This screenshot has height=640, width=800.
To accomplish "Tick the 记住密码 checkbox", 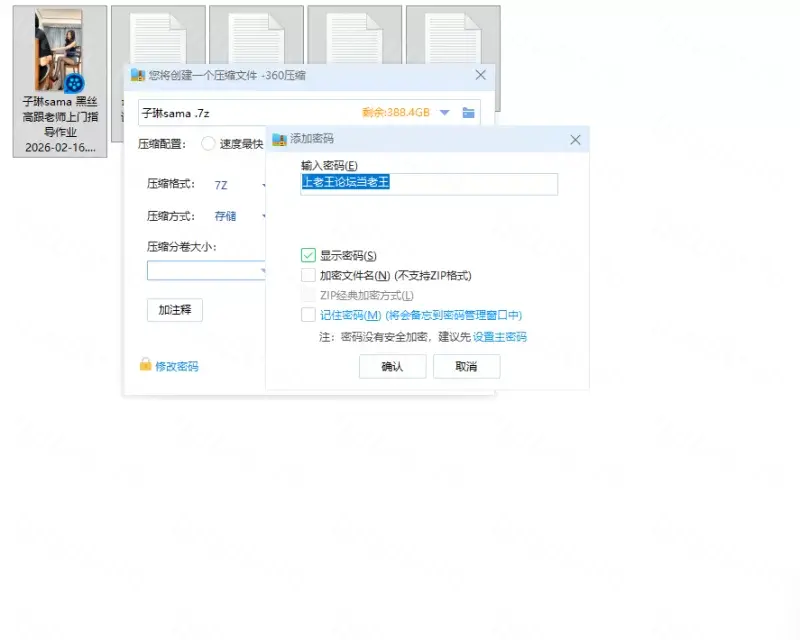I will pos(308,315).
